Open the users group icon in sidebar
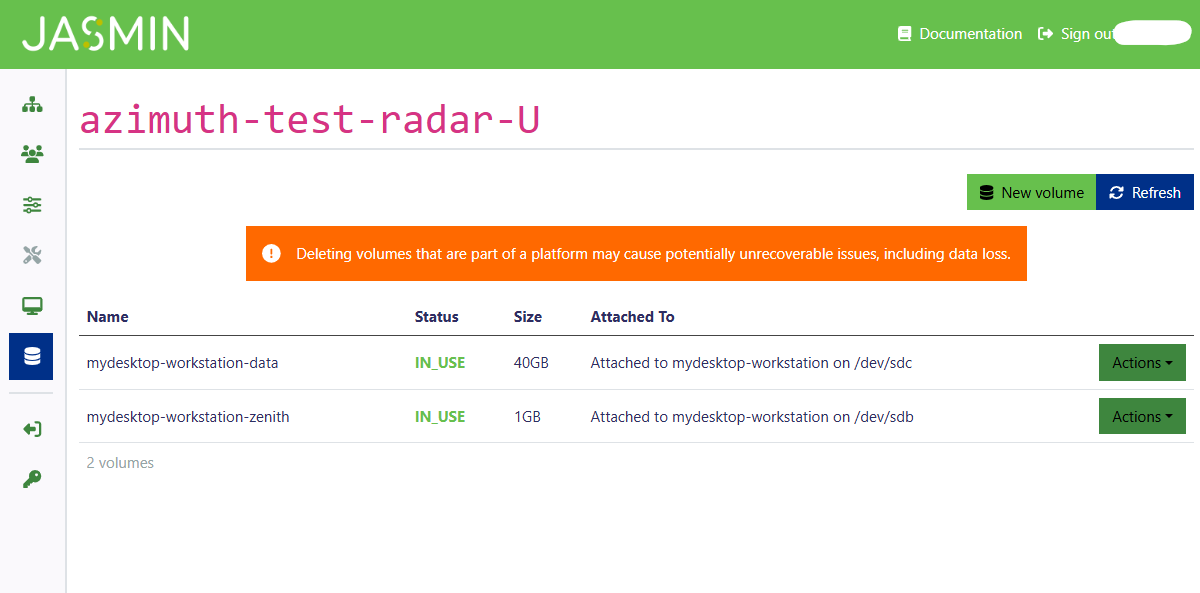 (x=32, y=154)
